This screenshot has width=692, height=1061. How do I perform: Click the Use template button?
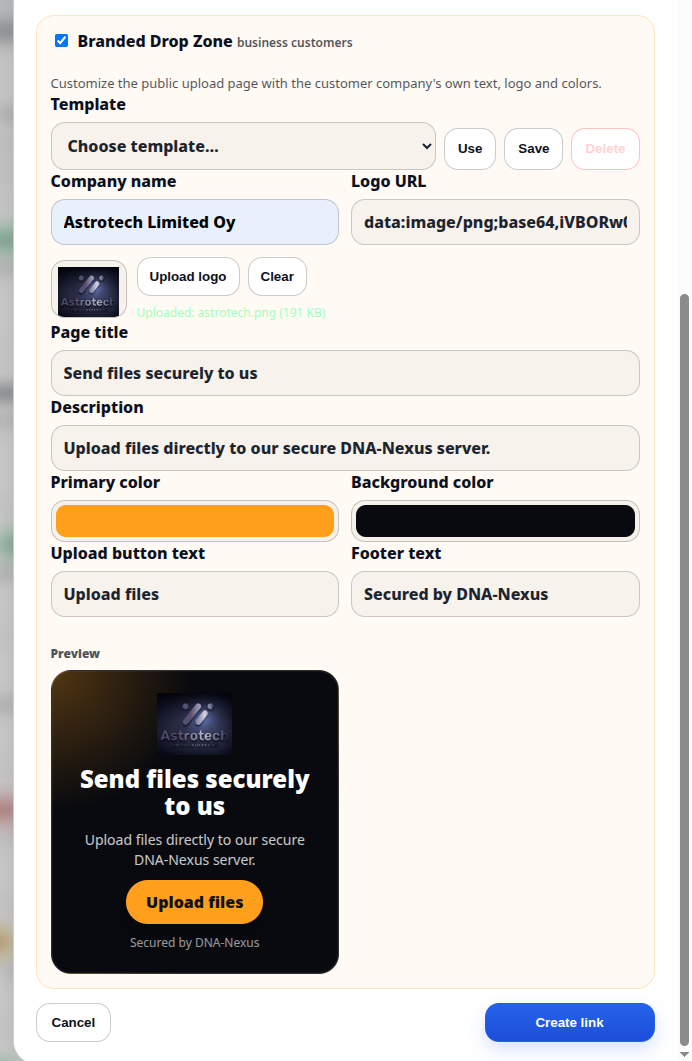(470, 149)
